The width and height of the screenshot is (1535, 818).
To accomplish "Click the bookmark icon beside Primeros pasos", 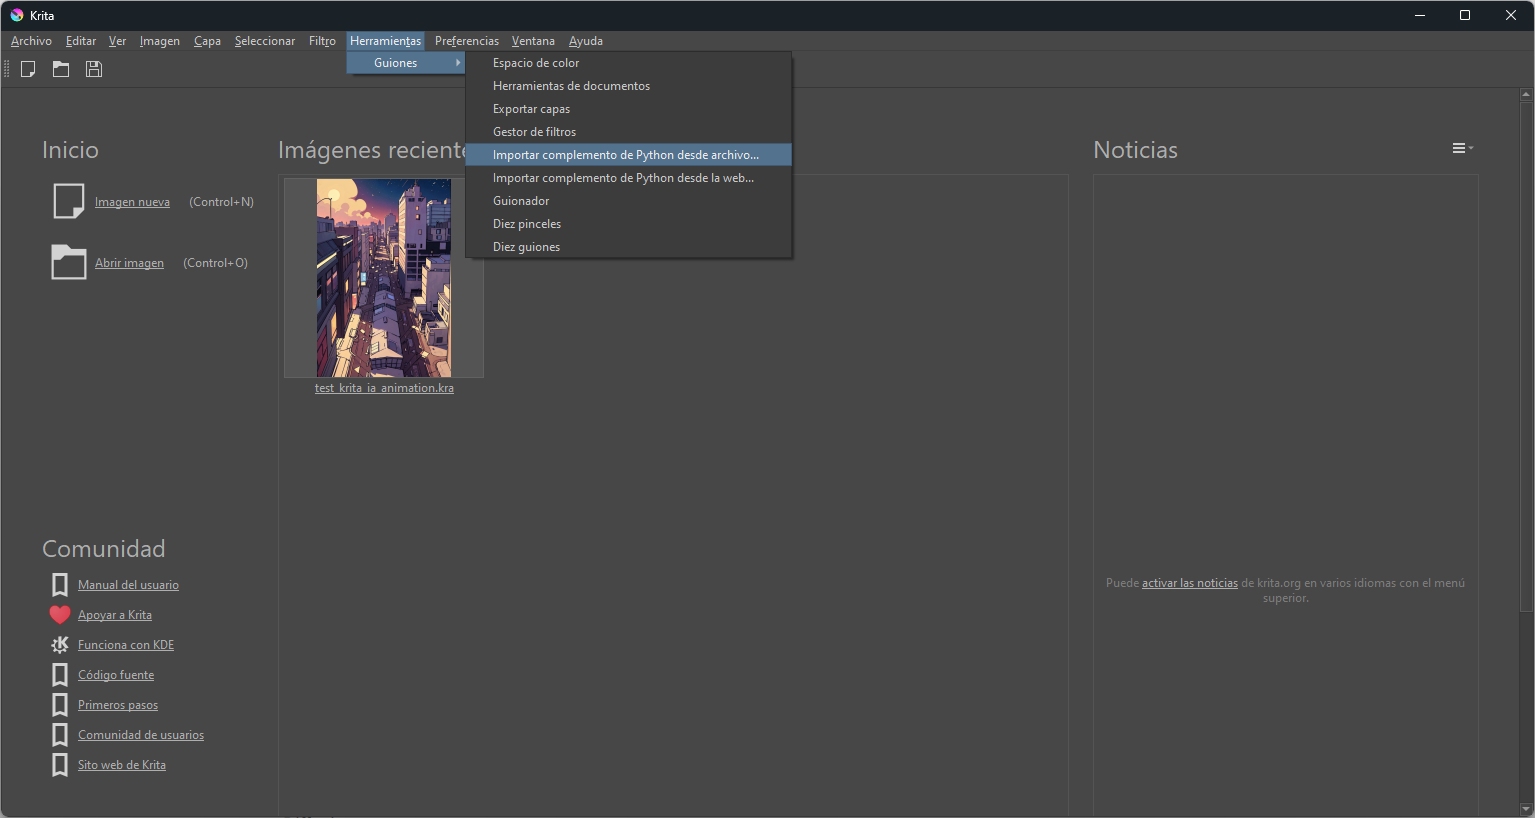I will pyautogui.click(x=60, y=705).
